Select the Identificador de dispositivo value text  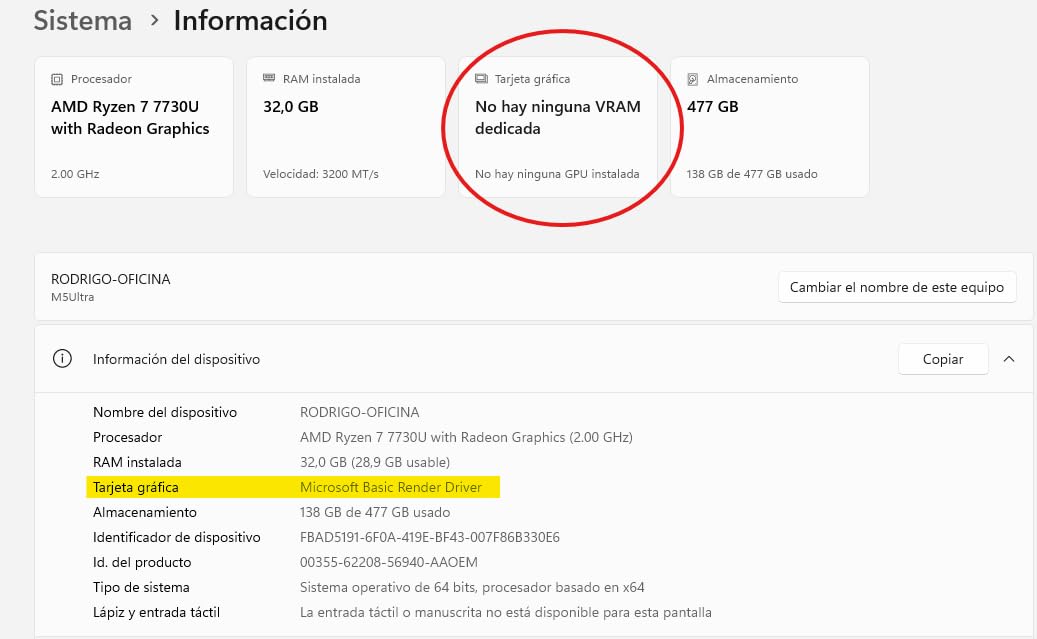pos(430,537)
